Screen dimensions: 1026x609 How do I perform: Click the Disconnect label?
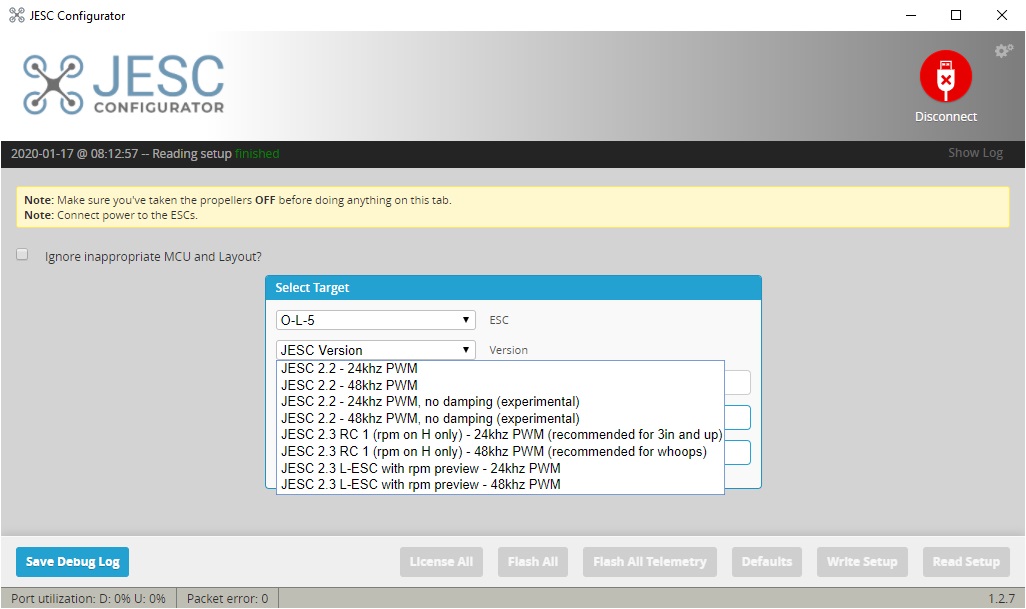coord(946,116)
